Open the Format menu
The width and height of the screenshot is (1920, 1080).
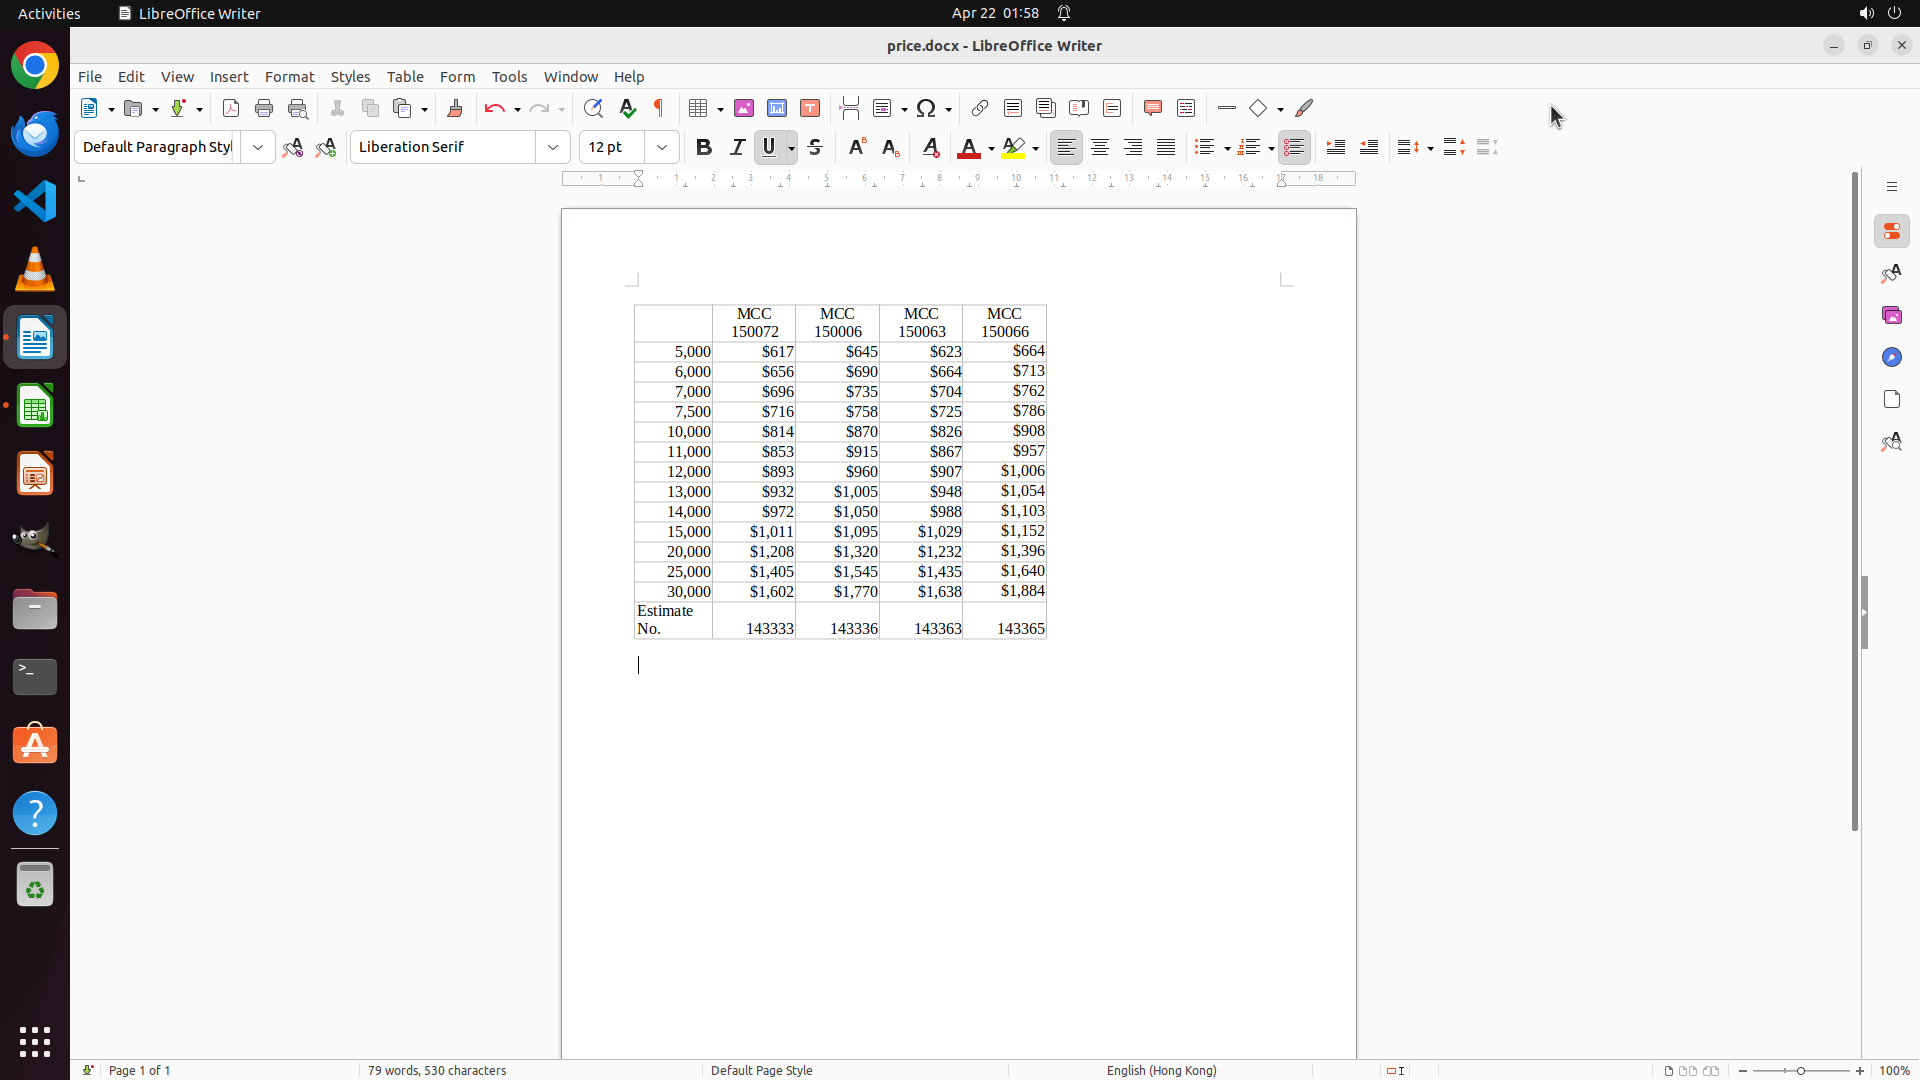click(x=289, y=77)
